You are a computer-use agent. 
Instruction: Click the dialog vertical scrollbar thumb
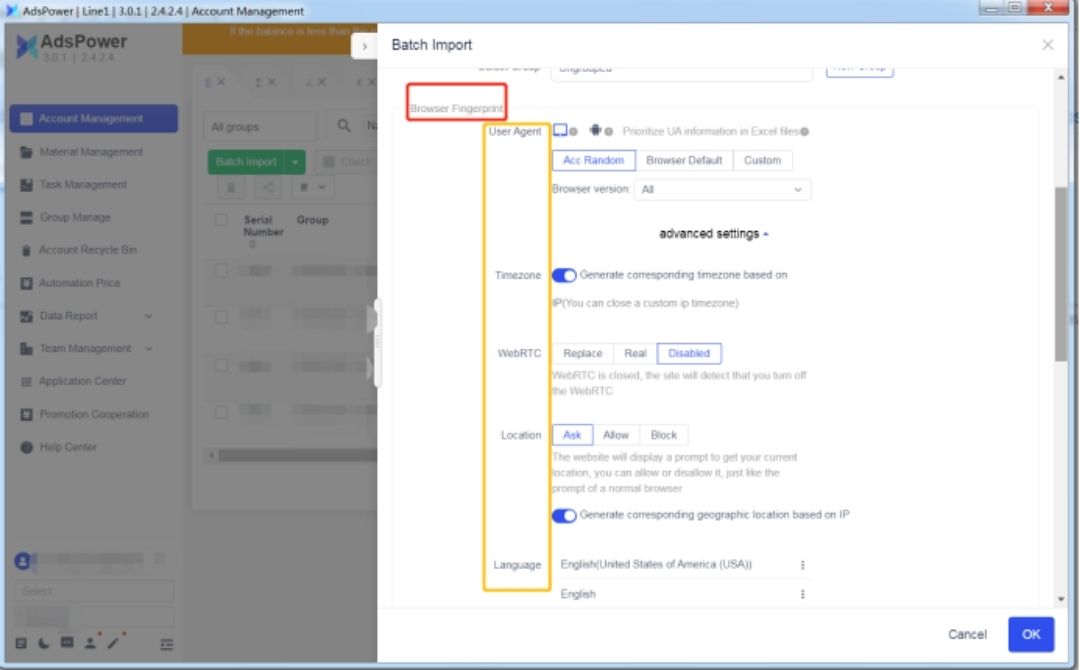(x=1061, y=272)
